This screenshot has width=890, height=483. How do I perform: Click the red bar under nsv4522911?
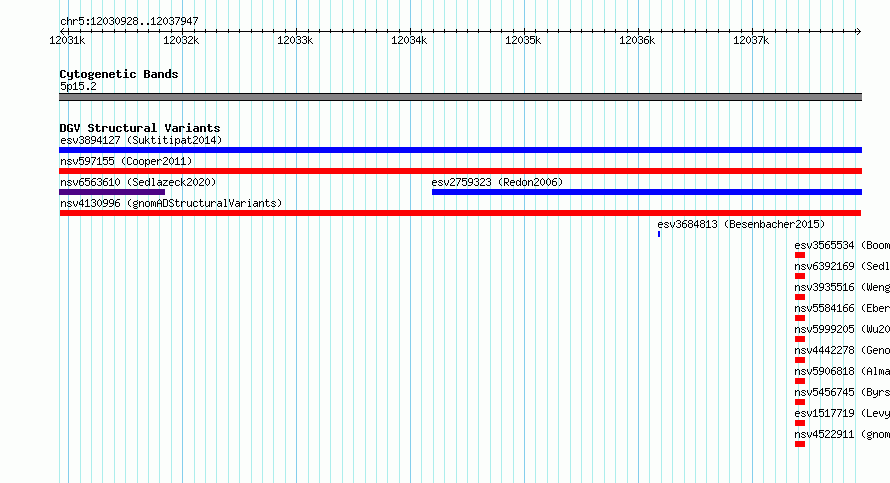tap(800, 444)
